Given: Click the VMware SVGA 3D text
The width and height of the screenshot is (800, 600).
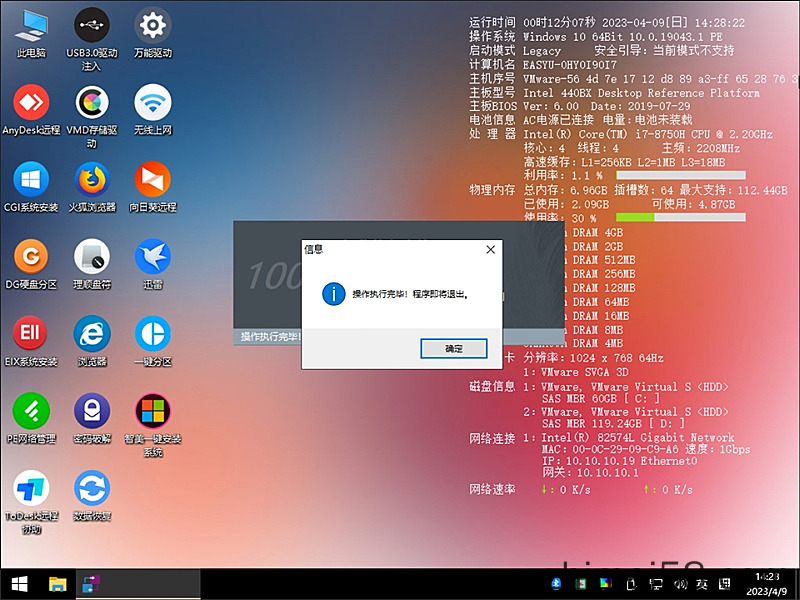Looking at the screenshot, I should point(585,372).
